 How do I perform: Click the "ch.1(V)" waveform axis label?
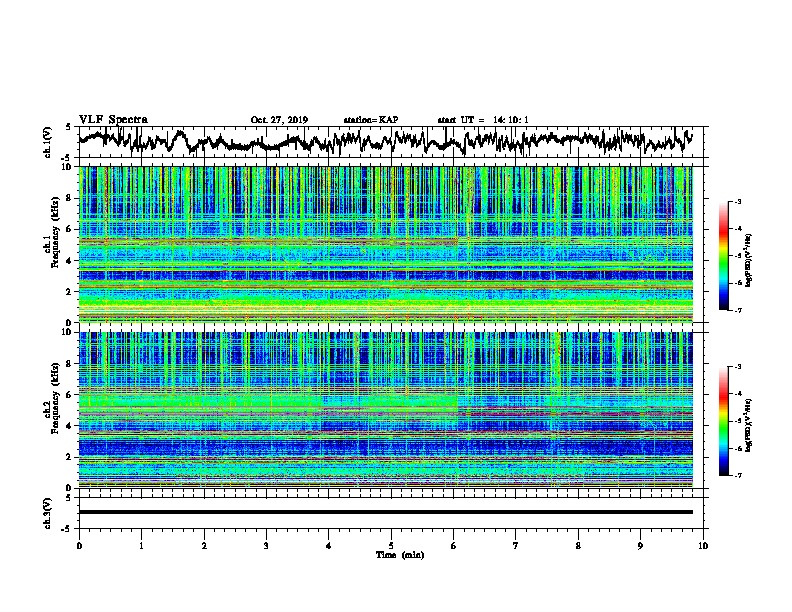[48, 142]
